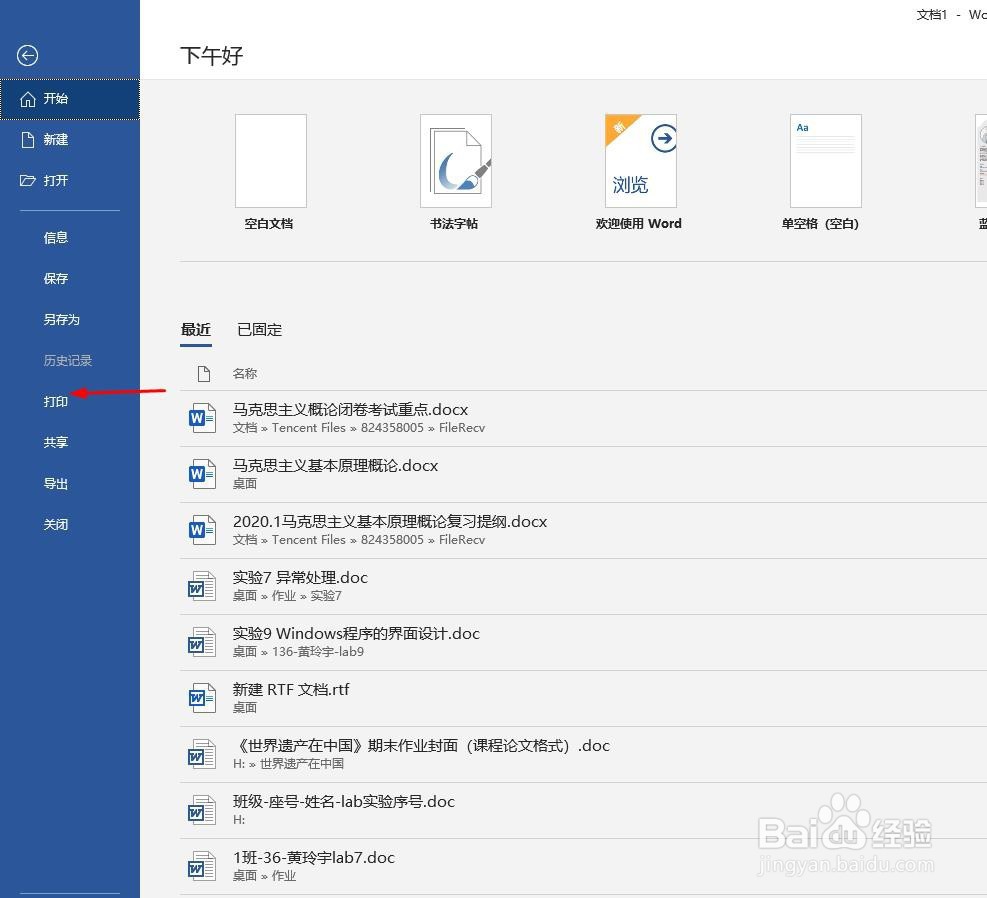Image resolution: width=987 pixels, height=898 pixels.
Task: Create a 空白文档 blank document
Action: 270,172
